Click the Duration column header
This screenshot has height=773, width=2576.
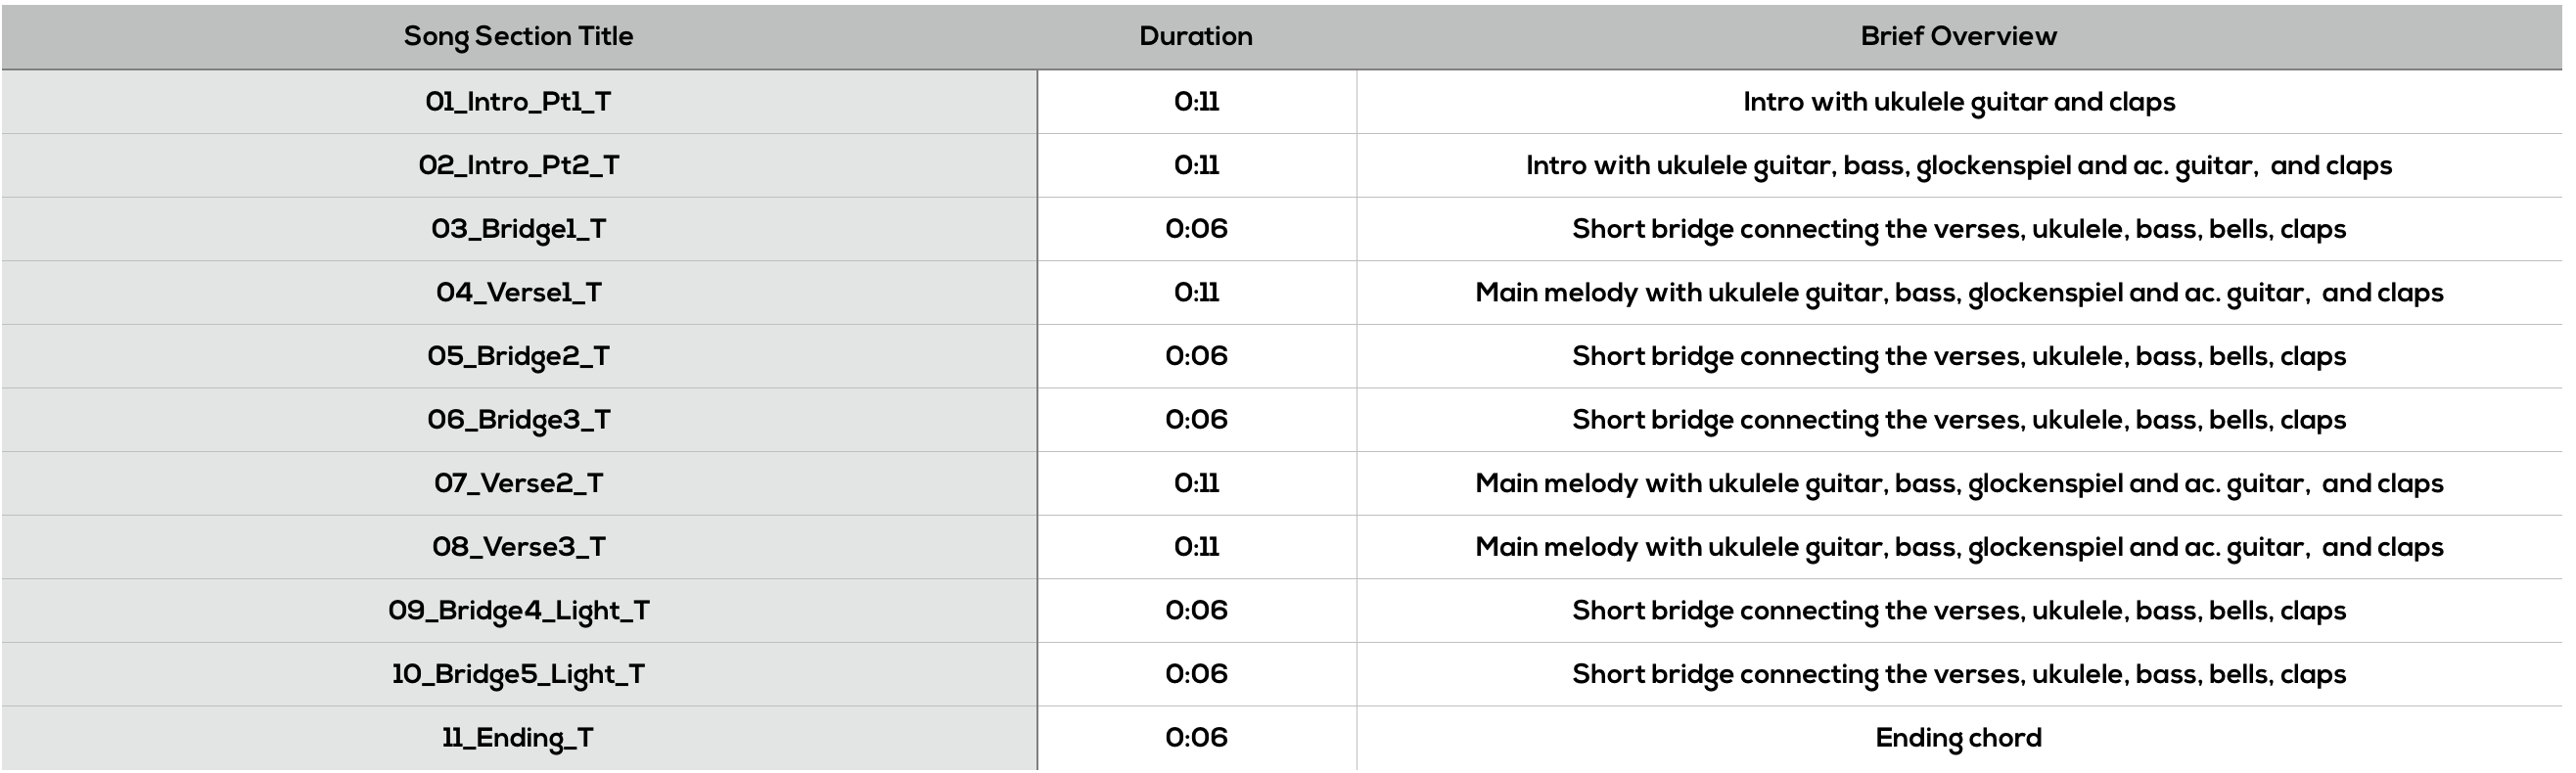click(x=1196, y=36)
